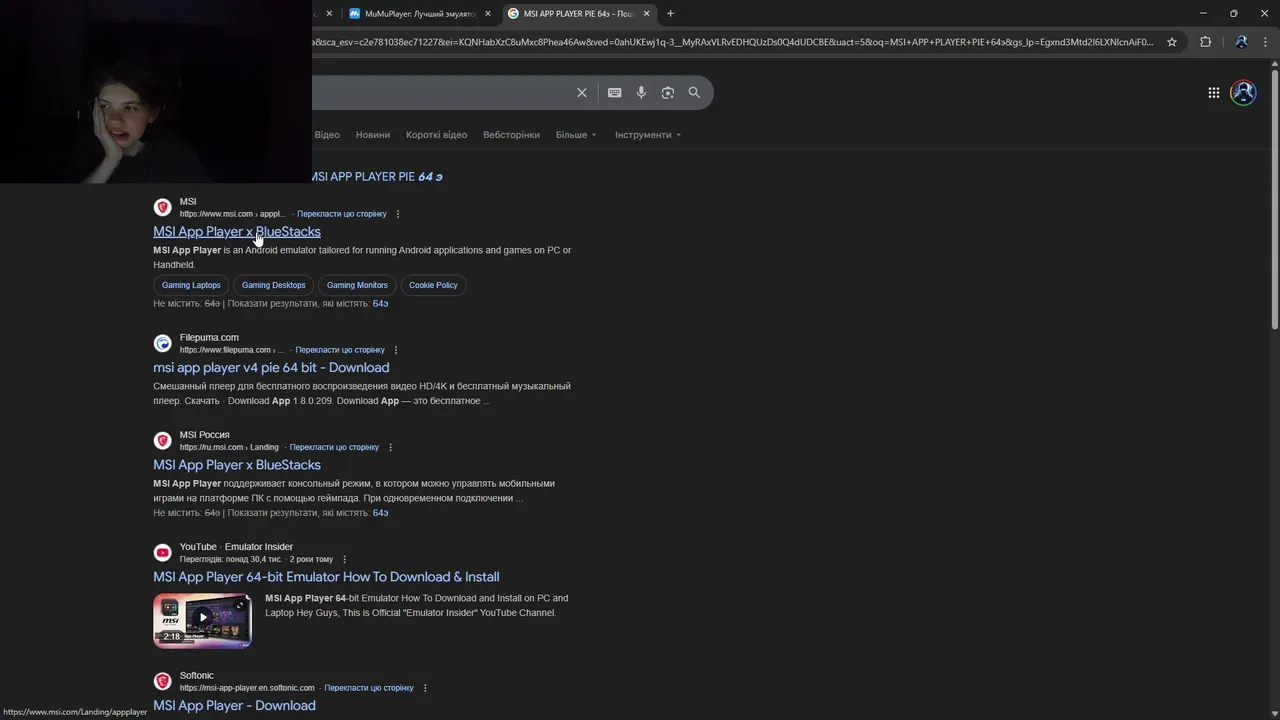Screen dimensions: 1280x720
Task: Open MSI Россия App Player x BlueStacks link
Action: tap(237, 465)
